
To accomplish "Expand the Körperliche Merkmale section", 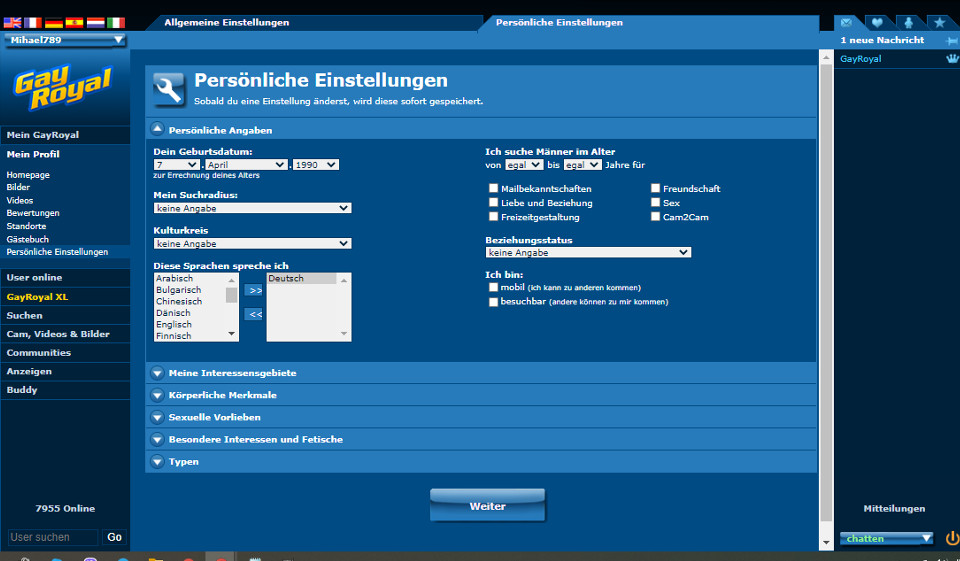I will point(223,395).
